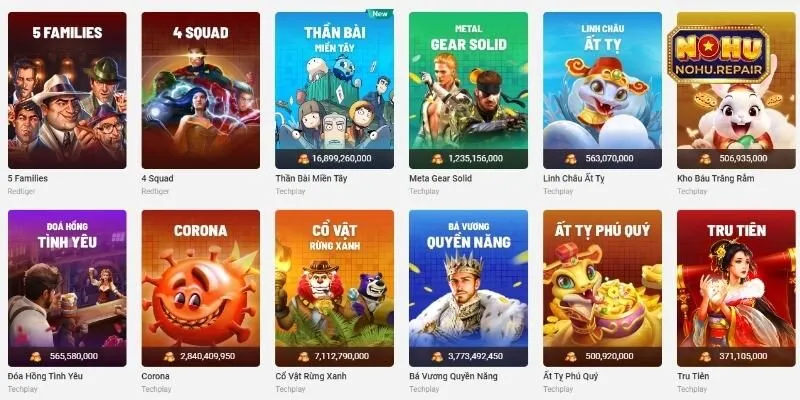800x400 pixels.
Task: Click the jackpot coin icon beside 7,112,790,000
Action: (x=304, y=357)
